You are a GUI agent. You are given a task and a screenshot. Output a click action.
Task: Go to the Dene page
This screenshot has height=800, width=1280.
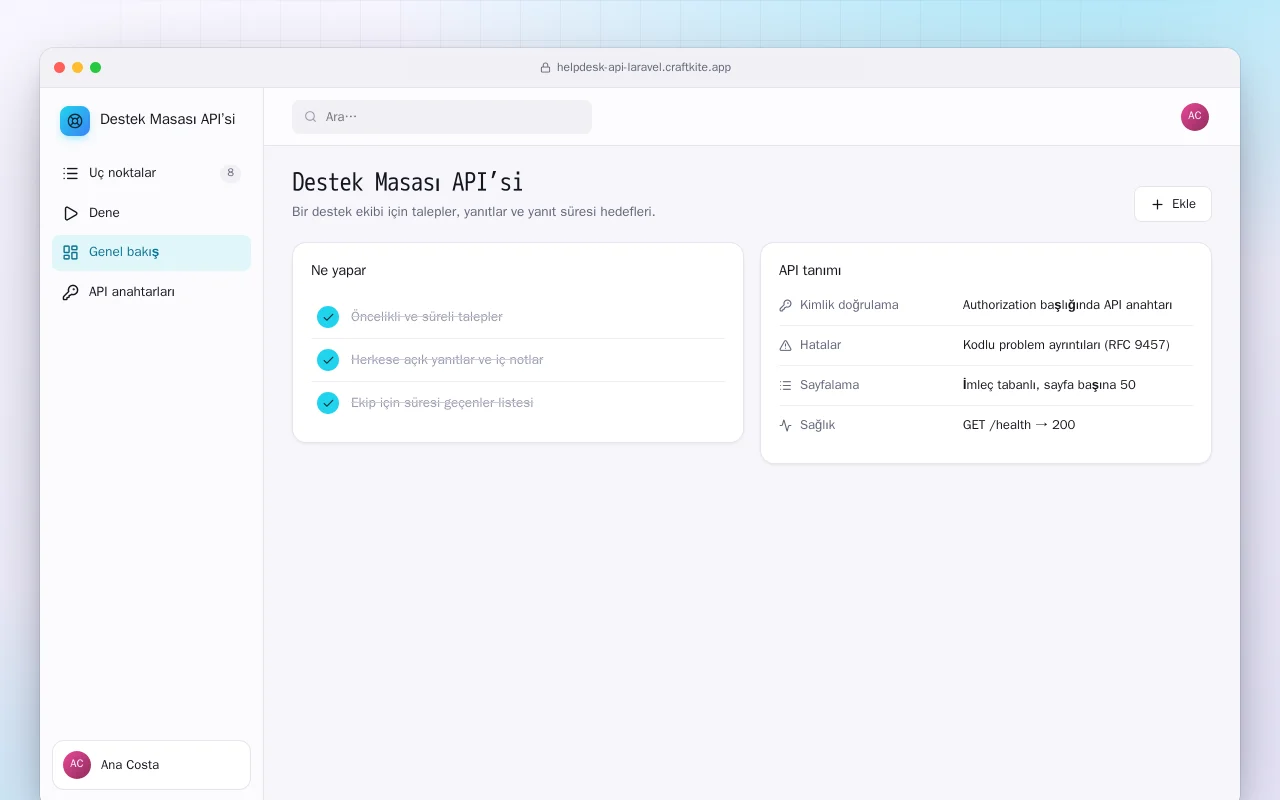click(x=151, y=213)
